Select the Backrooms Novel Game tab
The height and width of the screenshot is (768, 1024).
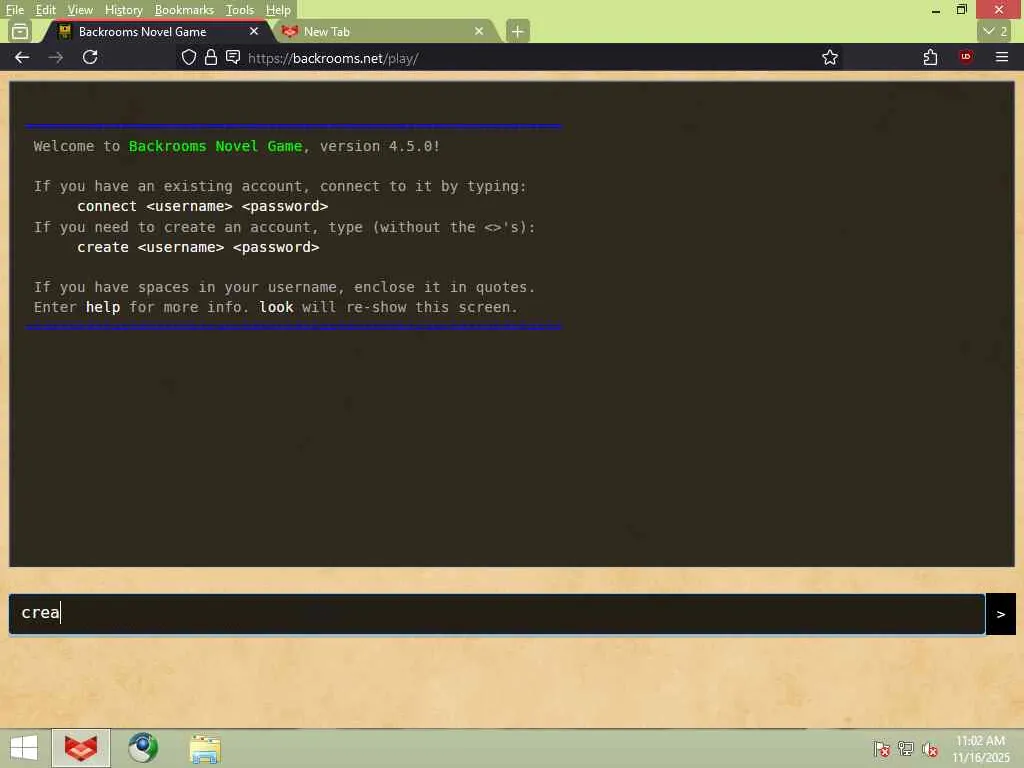157,31
